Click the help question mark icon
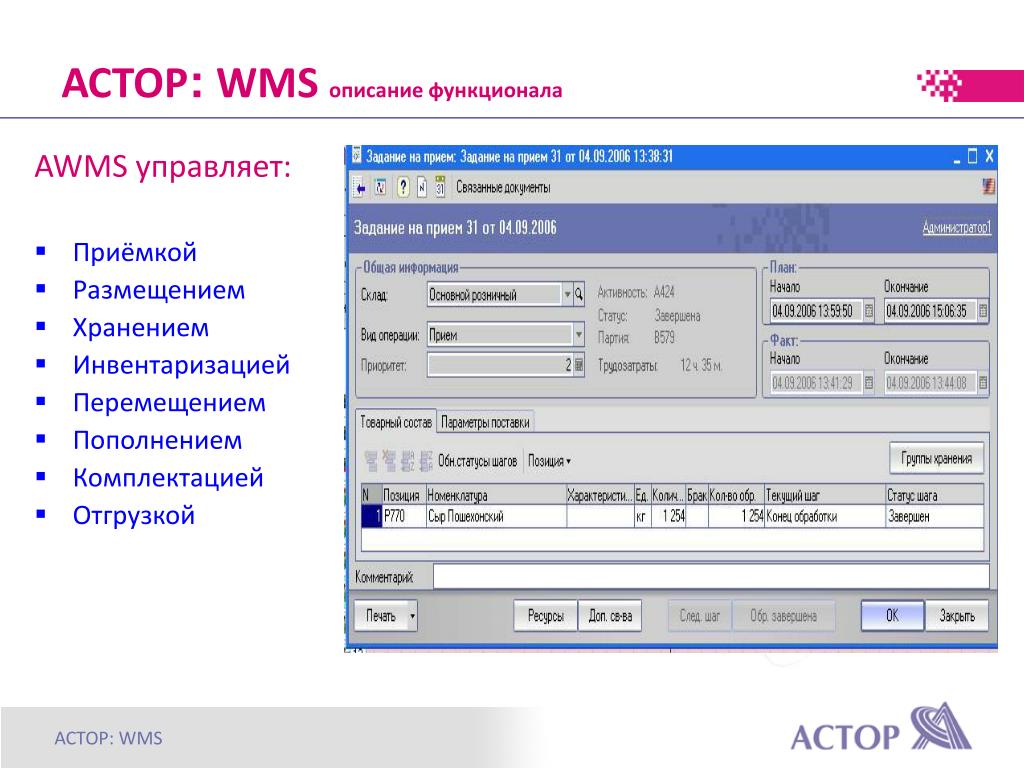 tap(403, 188)
